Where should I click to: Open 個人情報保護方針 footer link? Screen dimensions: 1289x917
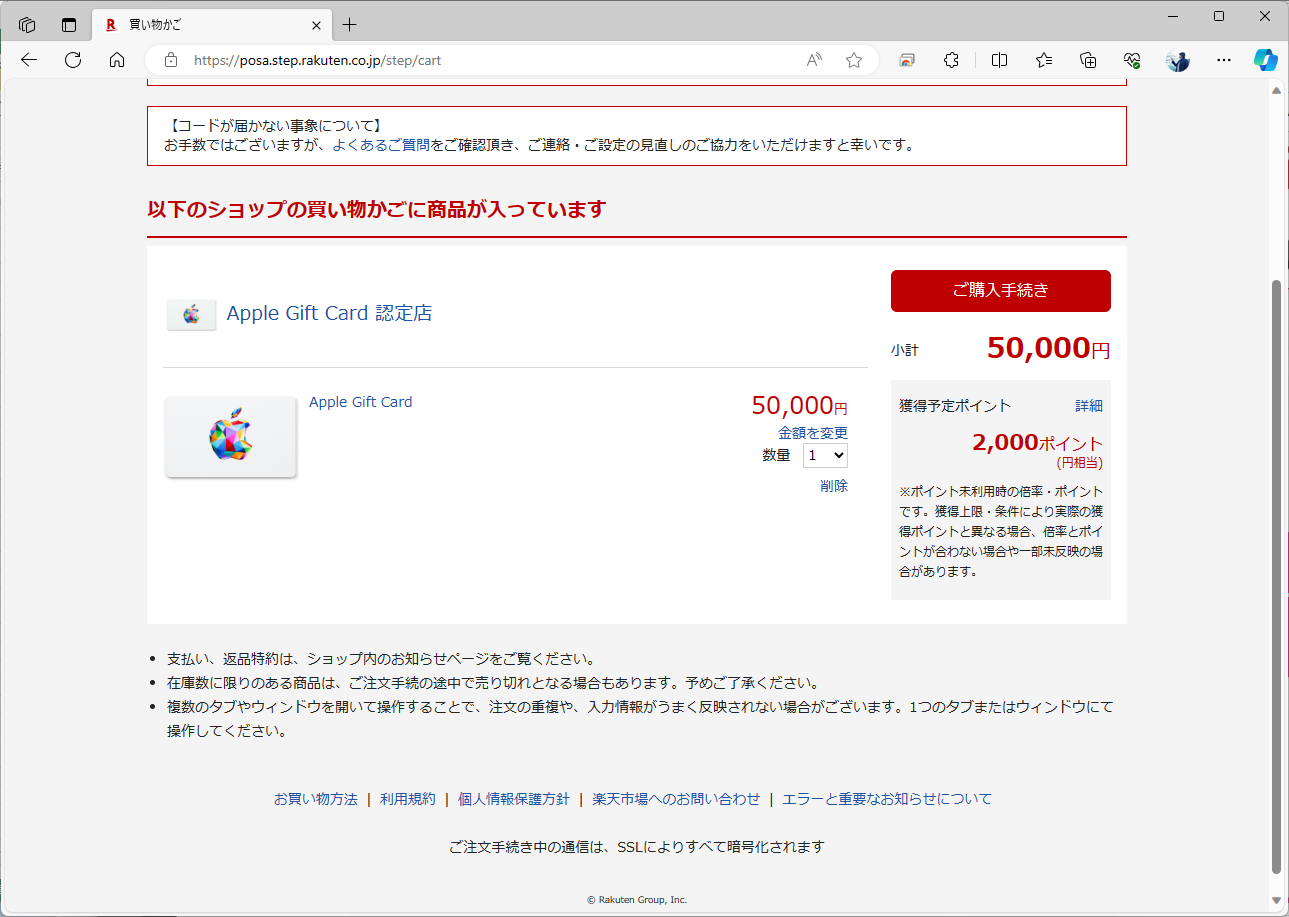514,799
